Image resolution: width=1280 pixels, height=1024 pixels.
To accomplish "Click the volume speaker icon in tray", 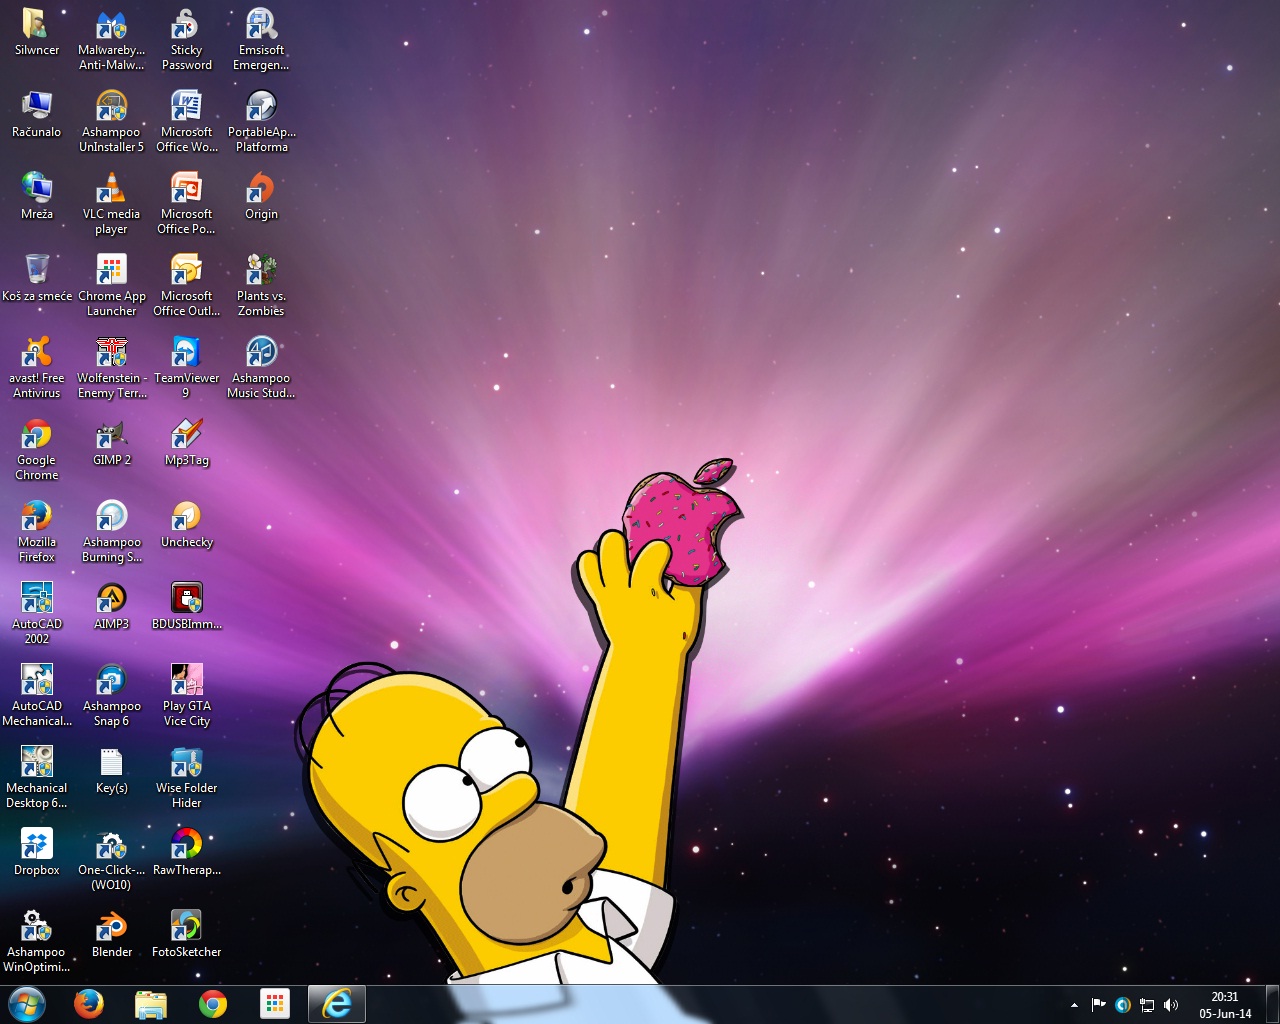I will (x=1171, y=1005).
